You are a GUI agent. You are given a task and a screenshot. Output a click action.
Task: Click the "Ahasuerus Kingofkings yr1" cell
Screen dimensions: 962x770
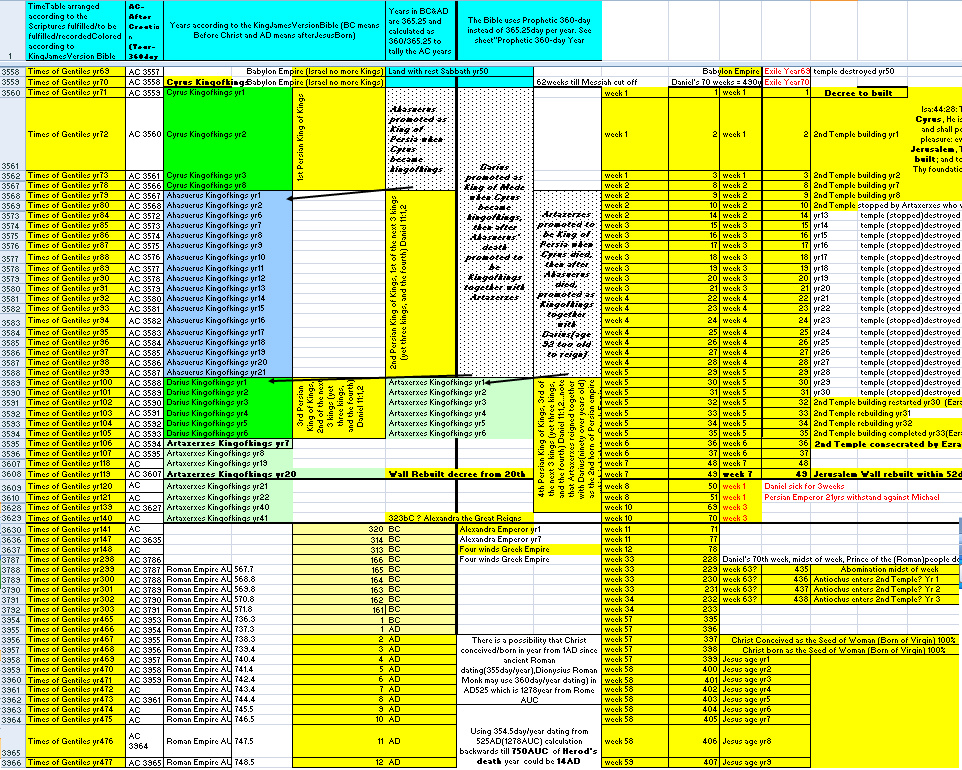228,196
